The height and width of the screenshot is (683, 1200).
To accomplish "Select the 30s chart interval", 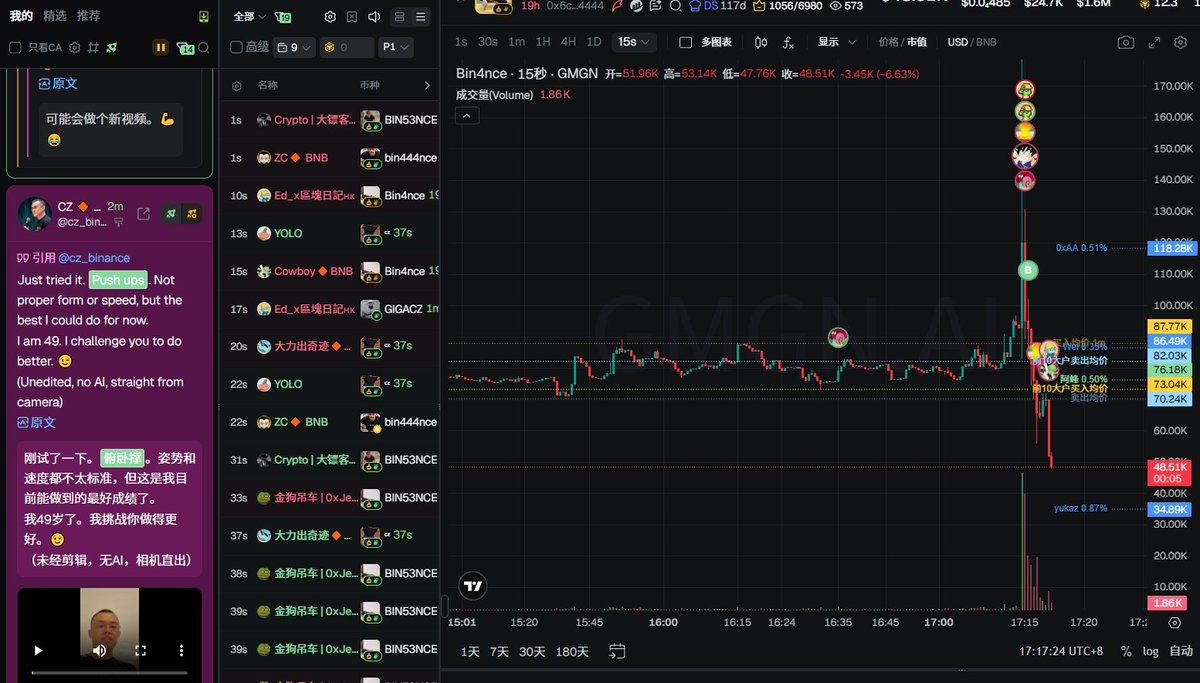I will point(487,42).
